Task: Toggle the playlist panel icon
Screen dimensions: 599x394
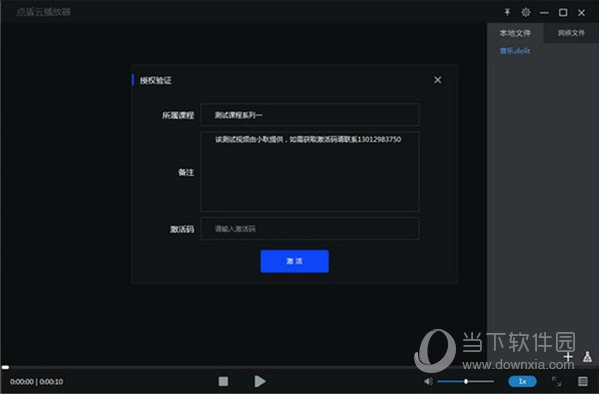Action: pyautogui.click(x=583, y=381)
